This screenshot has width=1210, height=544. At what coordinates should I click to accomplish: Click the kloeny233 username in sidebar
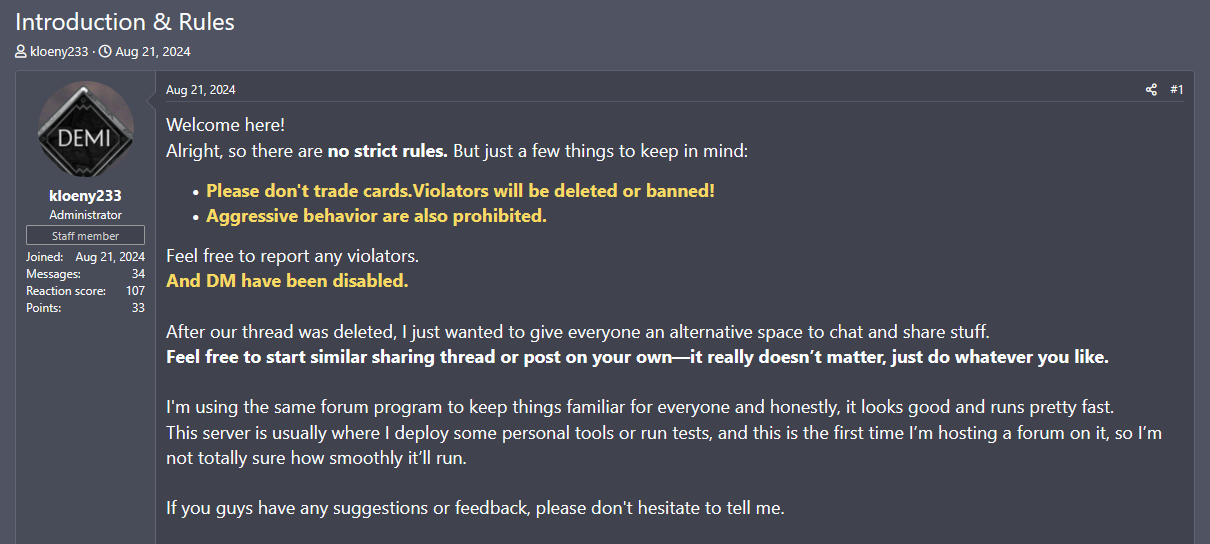pos(85,196)
